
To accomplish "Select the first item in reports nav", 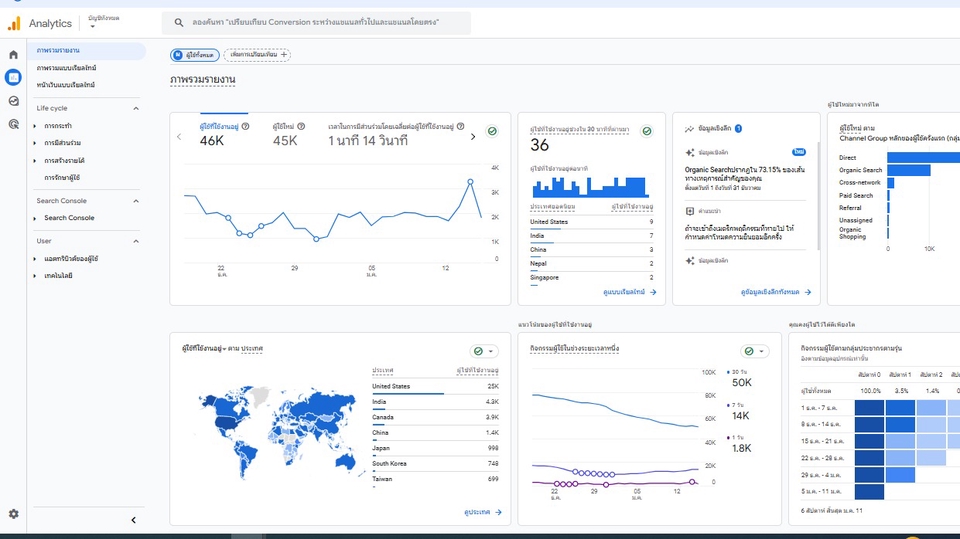I will pos(86,50).
